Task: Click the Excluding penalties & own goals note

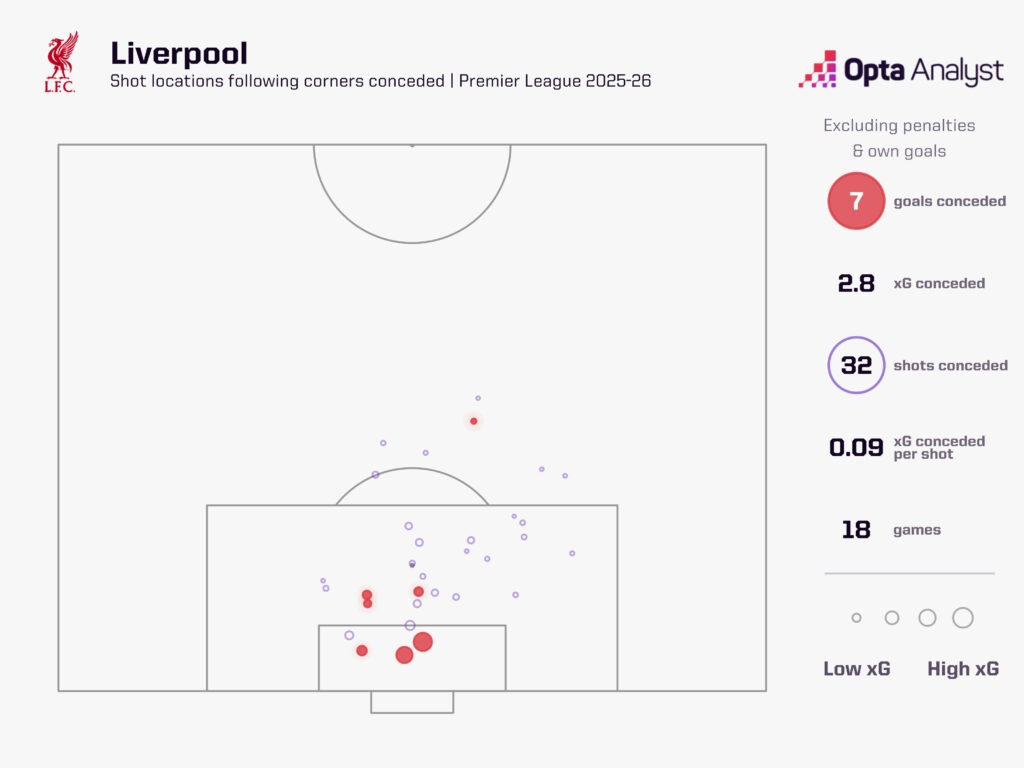Action: (x=899, y=138)
